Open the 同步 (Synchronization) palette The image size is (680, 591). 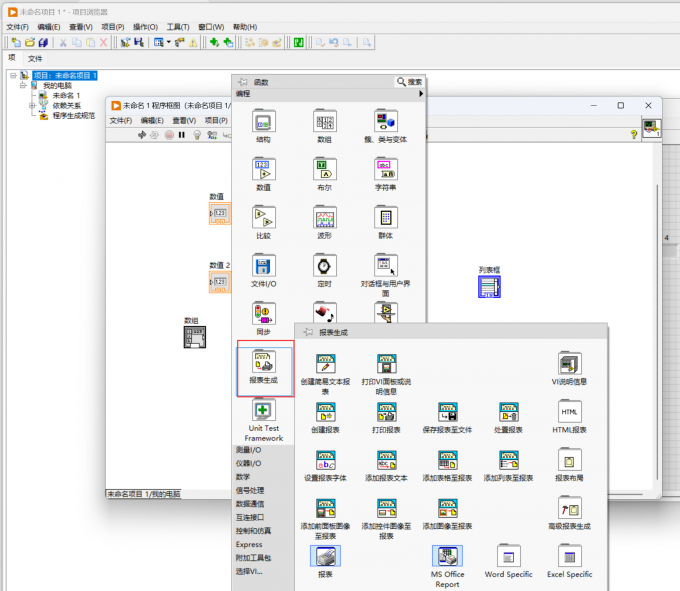click(264, 313)
